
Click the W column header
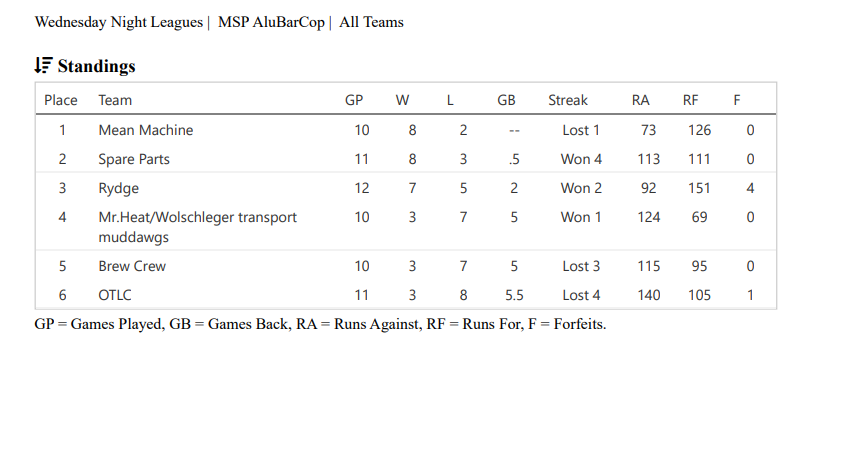coord(402,100)
